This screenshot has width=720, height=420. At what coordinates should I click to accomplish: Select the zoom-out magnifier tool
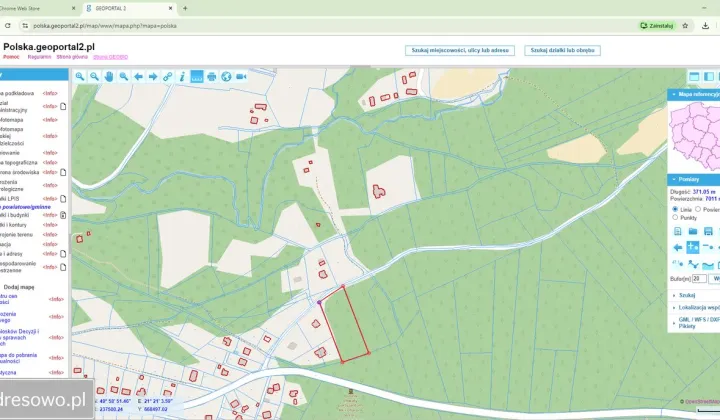(x=94, y=77)
